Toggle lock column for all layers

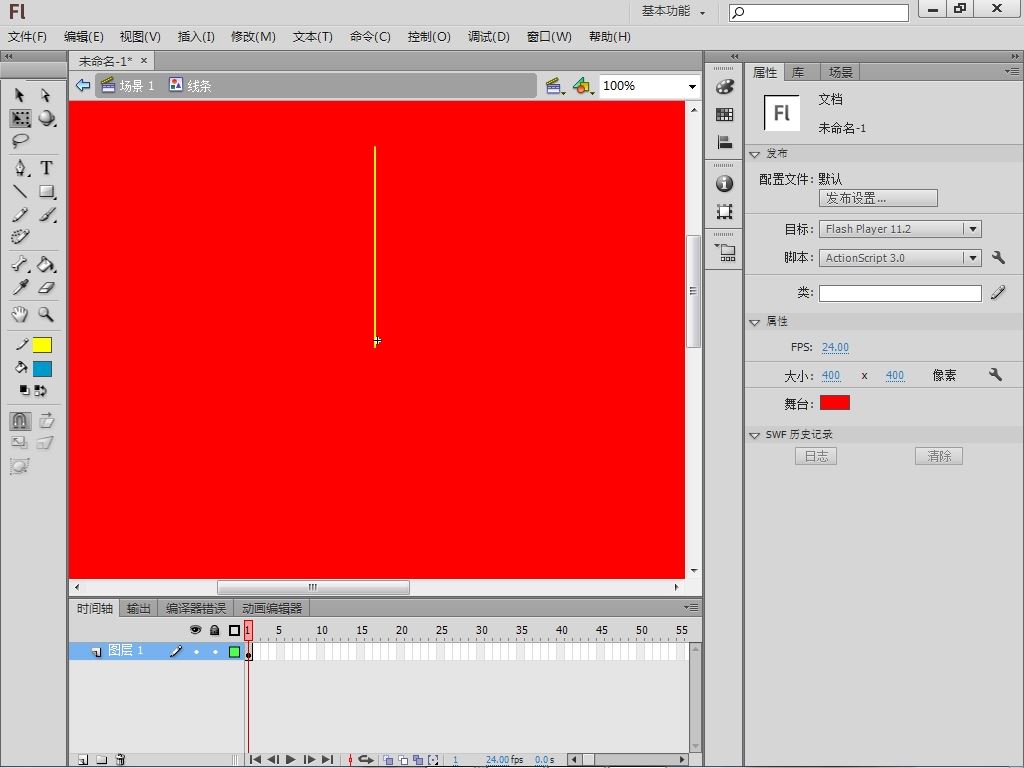[x=214, y=630]
